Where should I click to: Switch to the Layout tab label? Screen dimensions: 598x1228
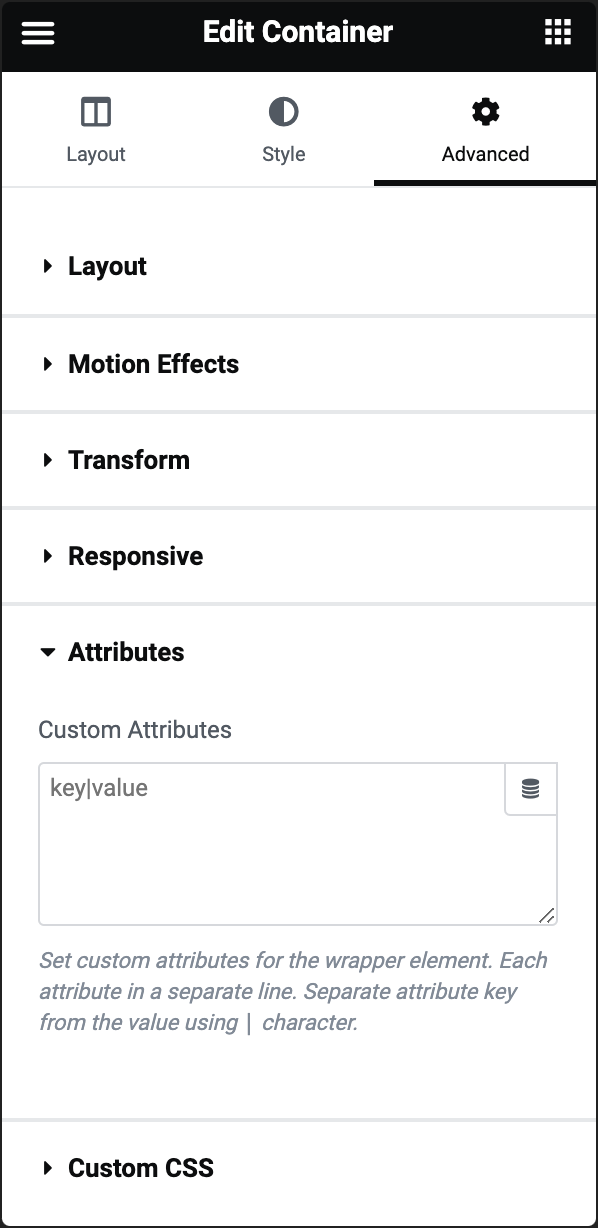tap(96, 154)
